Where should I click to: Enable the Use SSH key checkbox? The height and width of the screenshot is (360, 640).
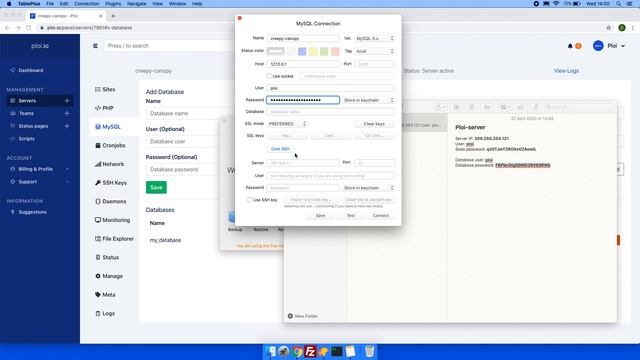(x=249, y=200)
